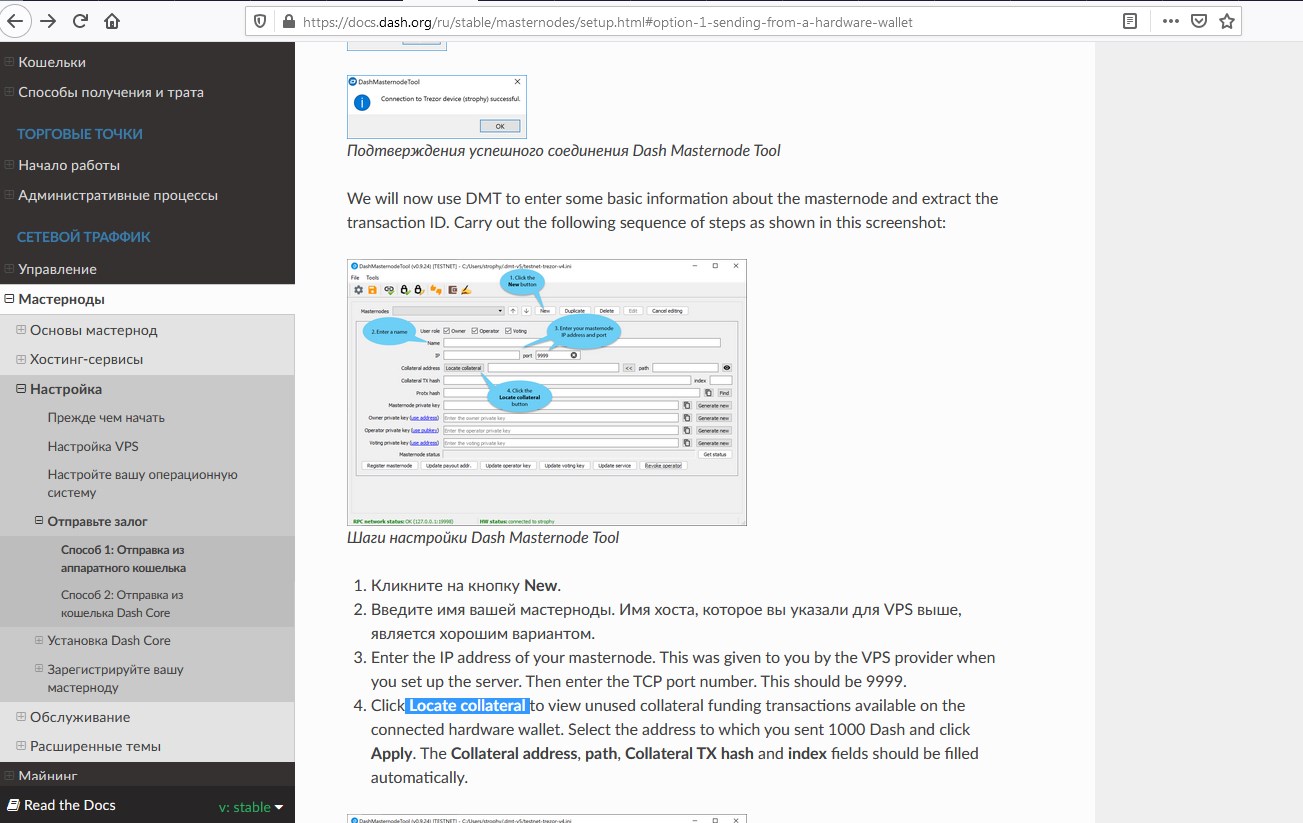Expand the Майнинг sidebar section
The image size is (1303, 823).
[9, 776]
